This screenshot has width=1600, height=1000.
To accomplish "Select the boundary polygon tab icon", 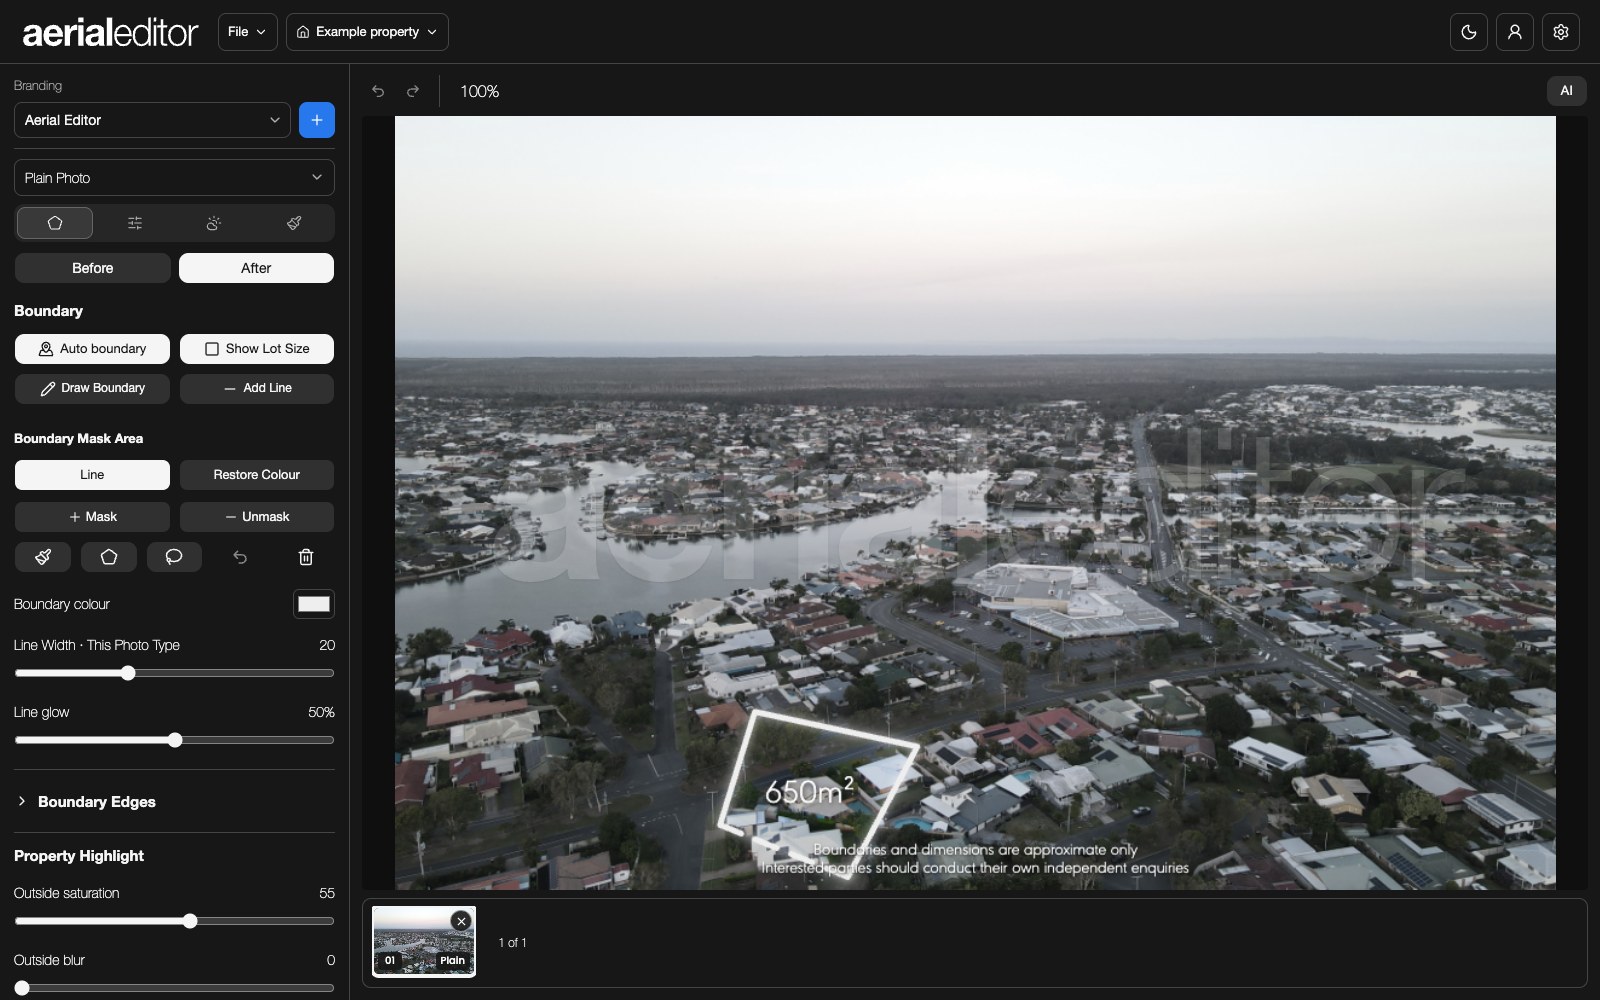I will 55,223.
